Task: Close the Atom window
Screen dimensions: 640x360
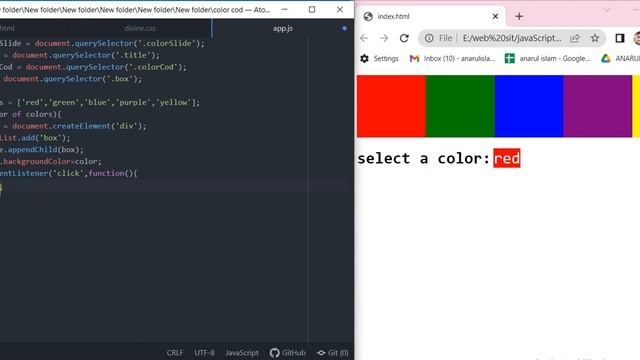Action: (340, 9)
